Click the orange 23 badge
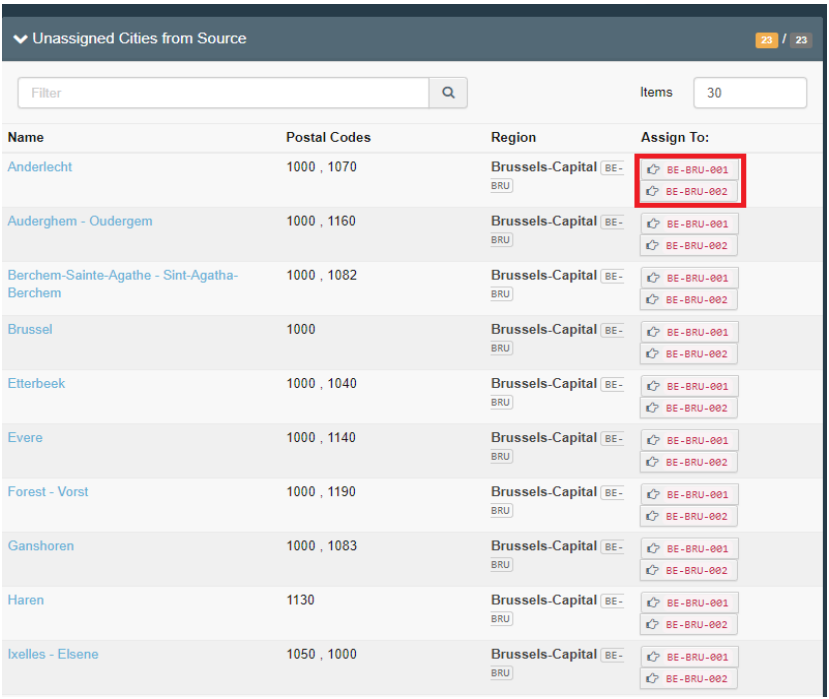The image size is (829, 699). (x=766, y=40)
